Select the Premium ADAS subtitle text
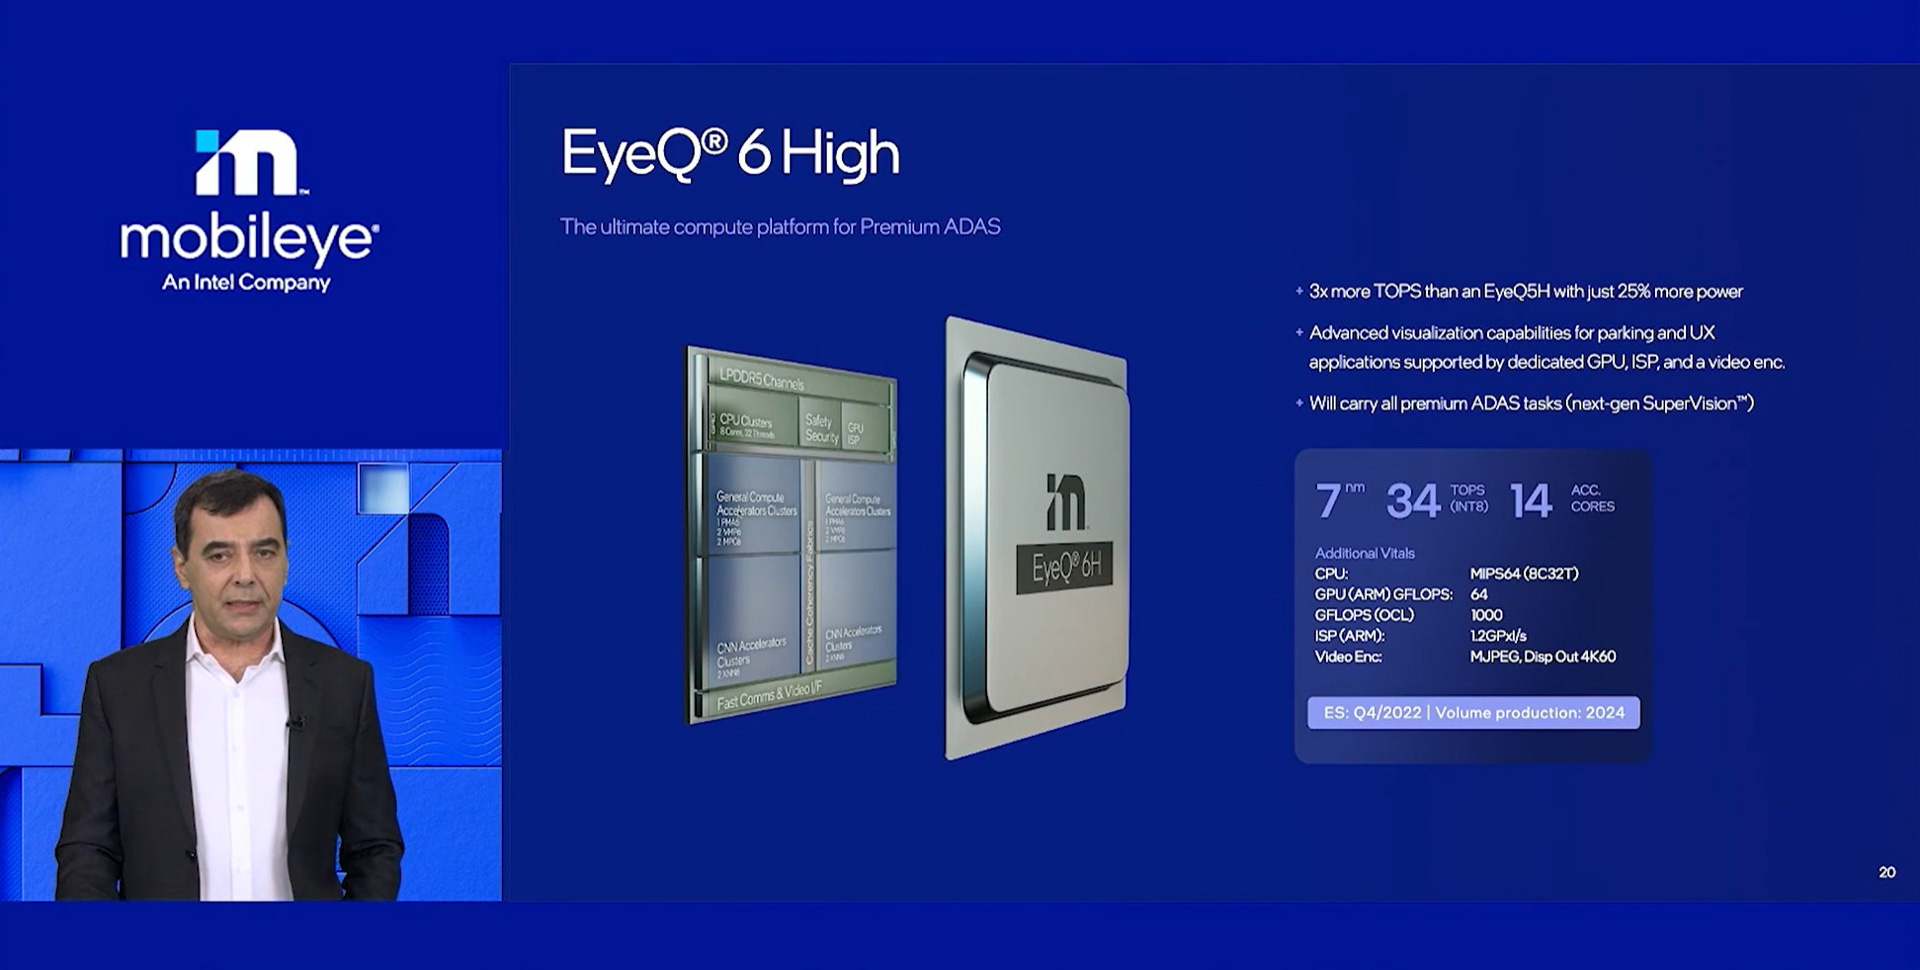 pyautogui.click(x=780, y=227)
